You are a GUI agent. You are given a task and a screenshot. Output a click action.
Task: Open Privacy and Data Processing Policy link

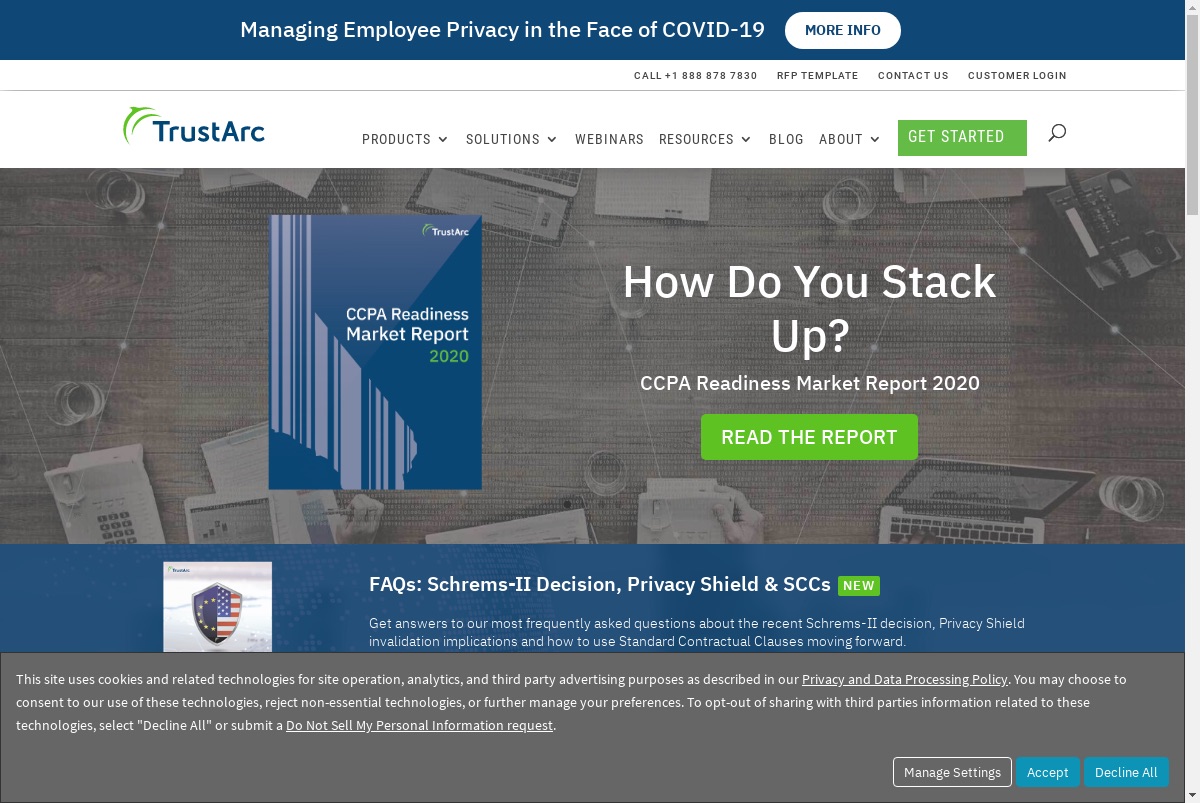coord(905,679)
